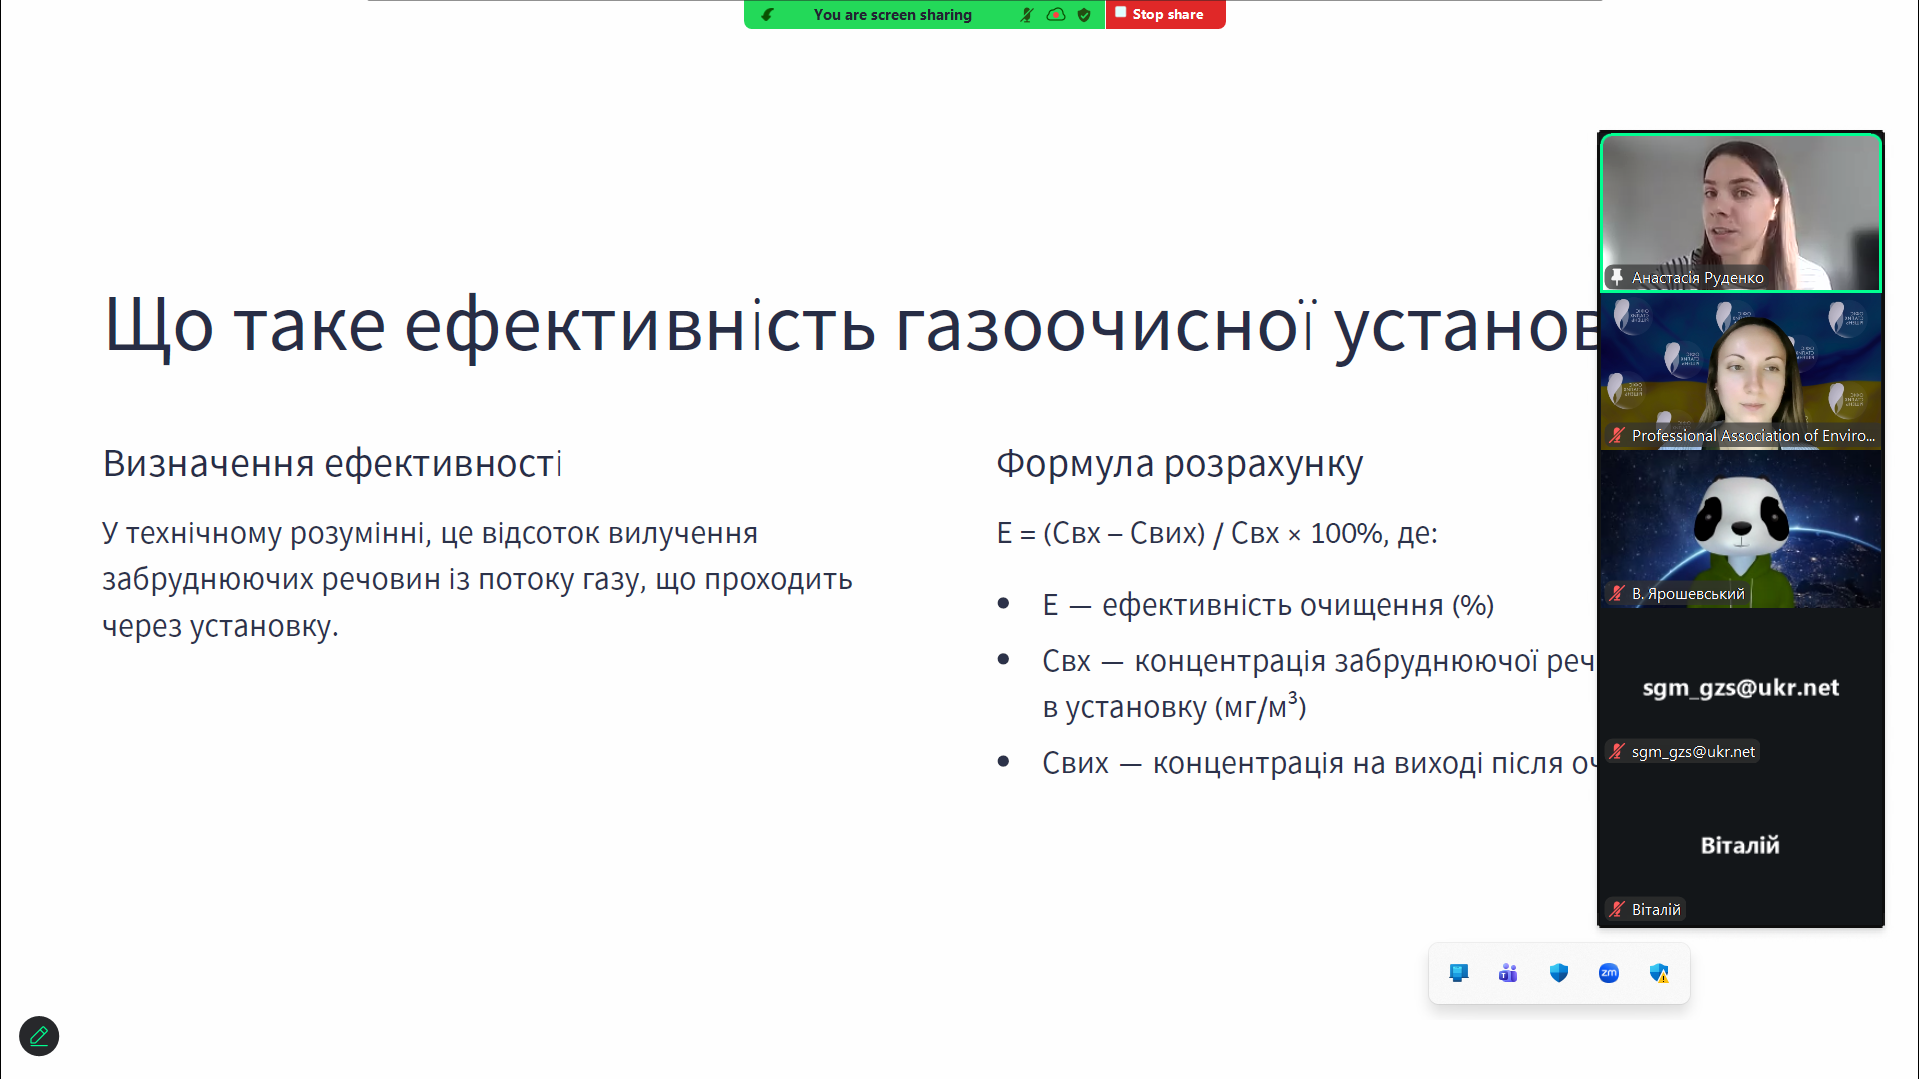
Task: Select Анастасія Руденко video thumbnail
Action: (x=1740, y=212)
